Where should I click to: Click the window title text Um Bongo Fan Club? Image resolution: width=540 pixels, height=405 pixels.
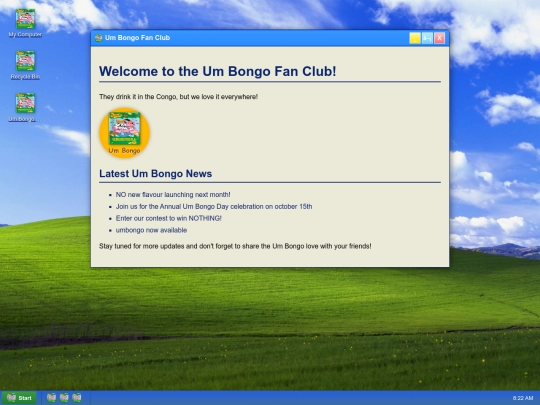pos(137,38)
